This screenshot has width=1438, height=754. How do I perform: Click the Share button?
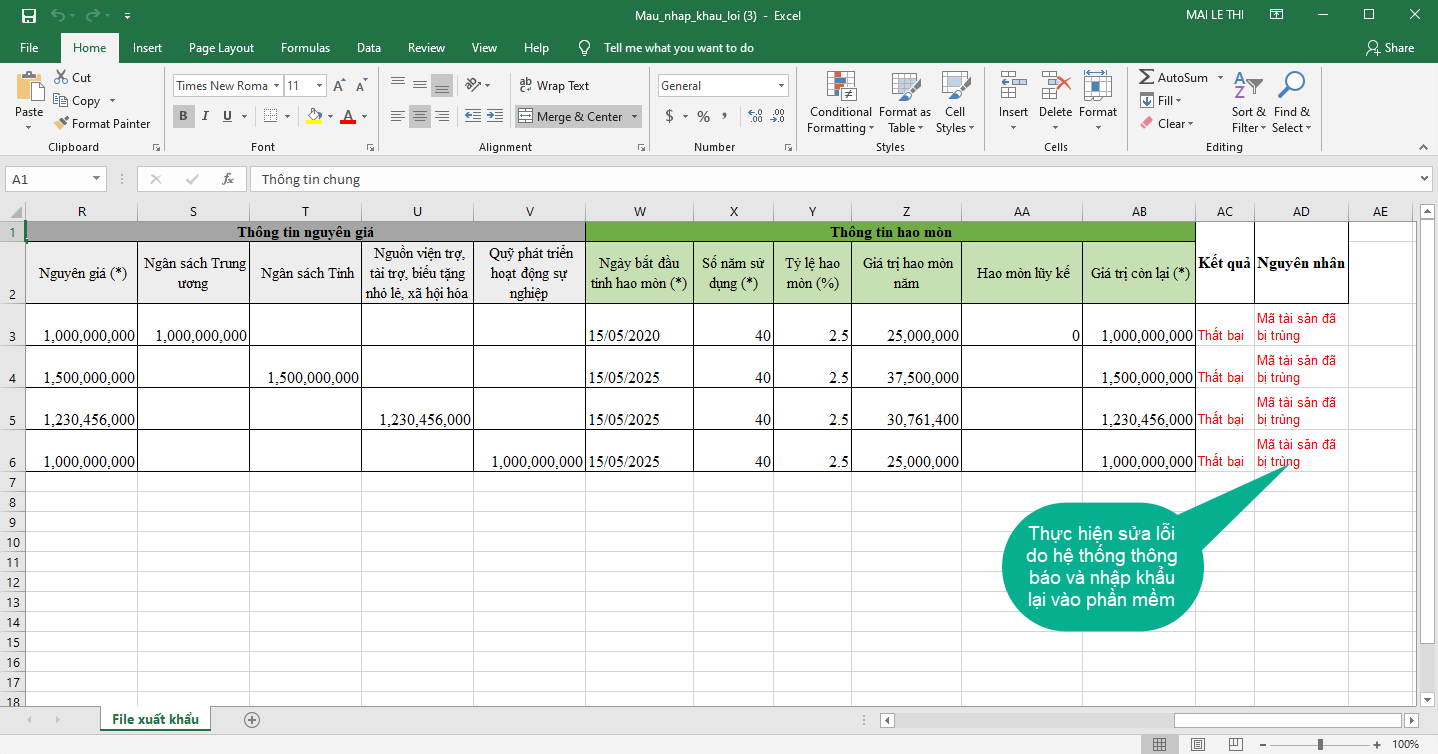pyautogui.click(x=1389, y=48)
